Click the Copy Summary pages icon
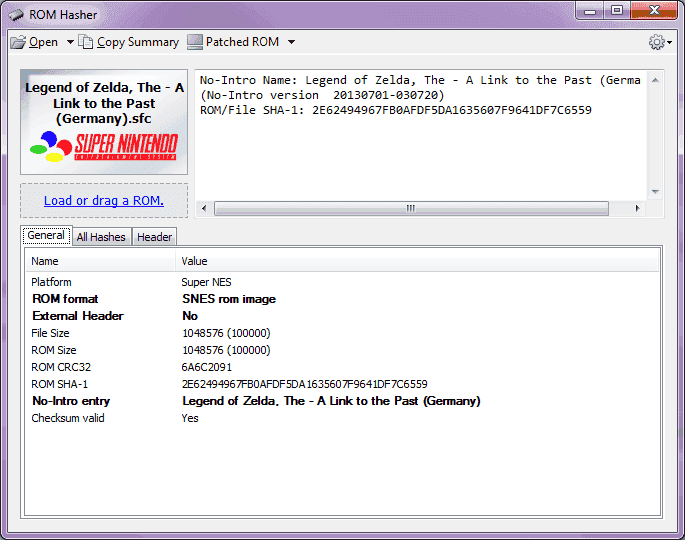 tap(85, 42)
